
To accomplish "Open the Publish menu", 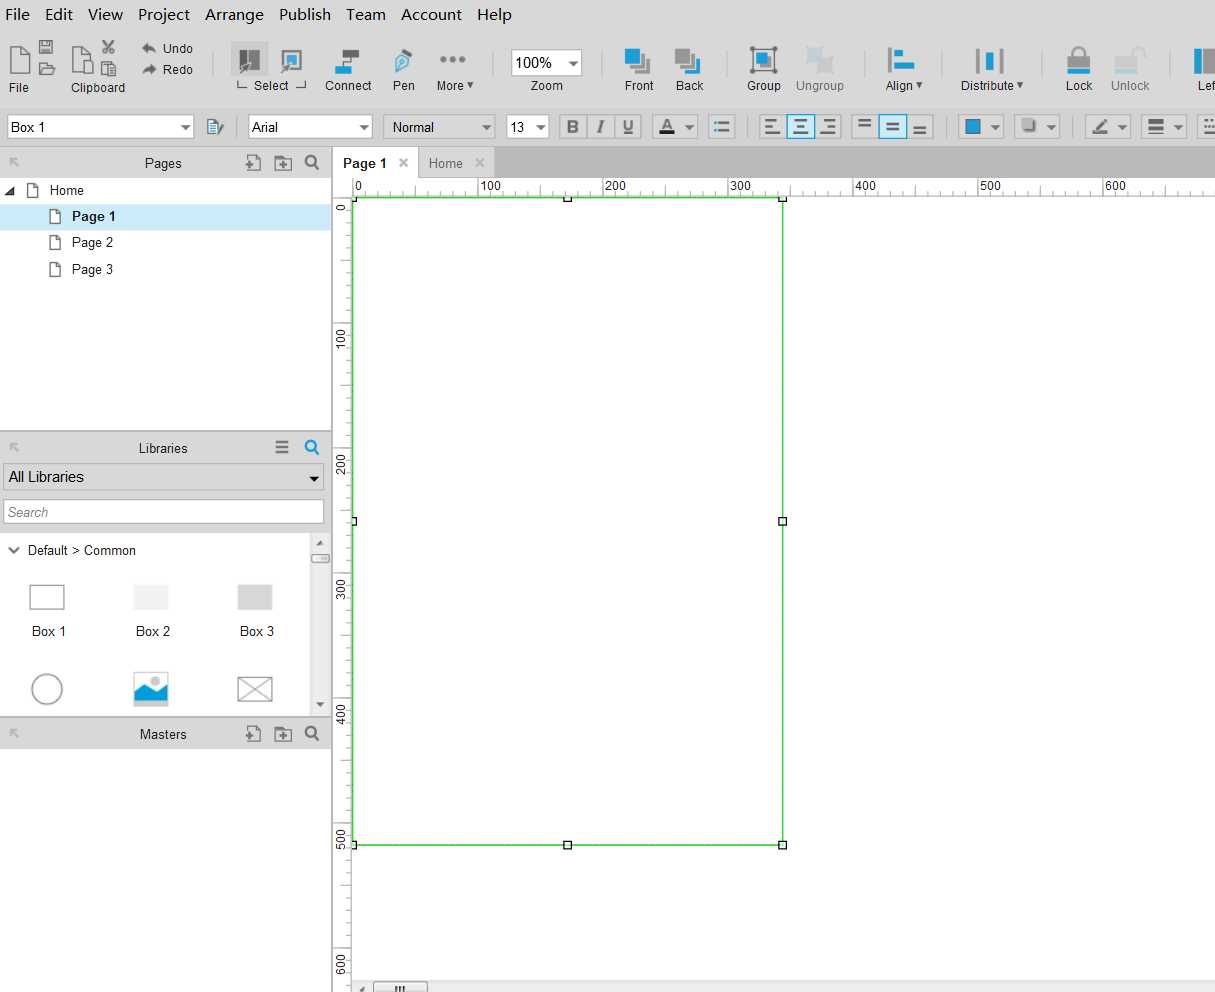I will click(x=305, y=14).
